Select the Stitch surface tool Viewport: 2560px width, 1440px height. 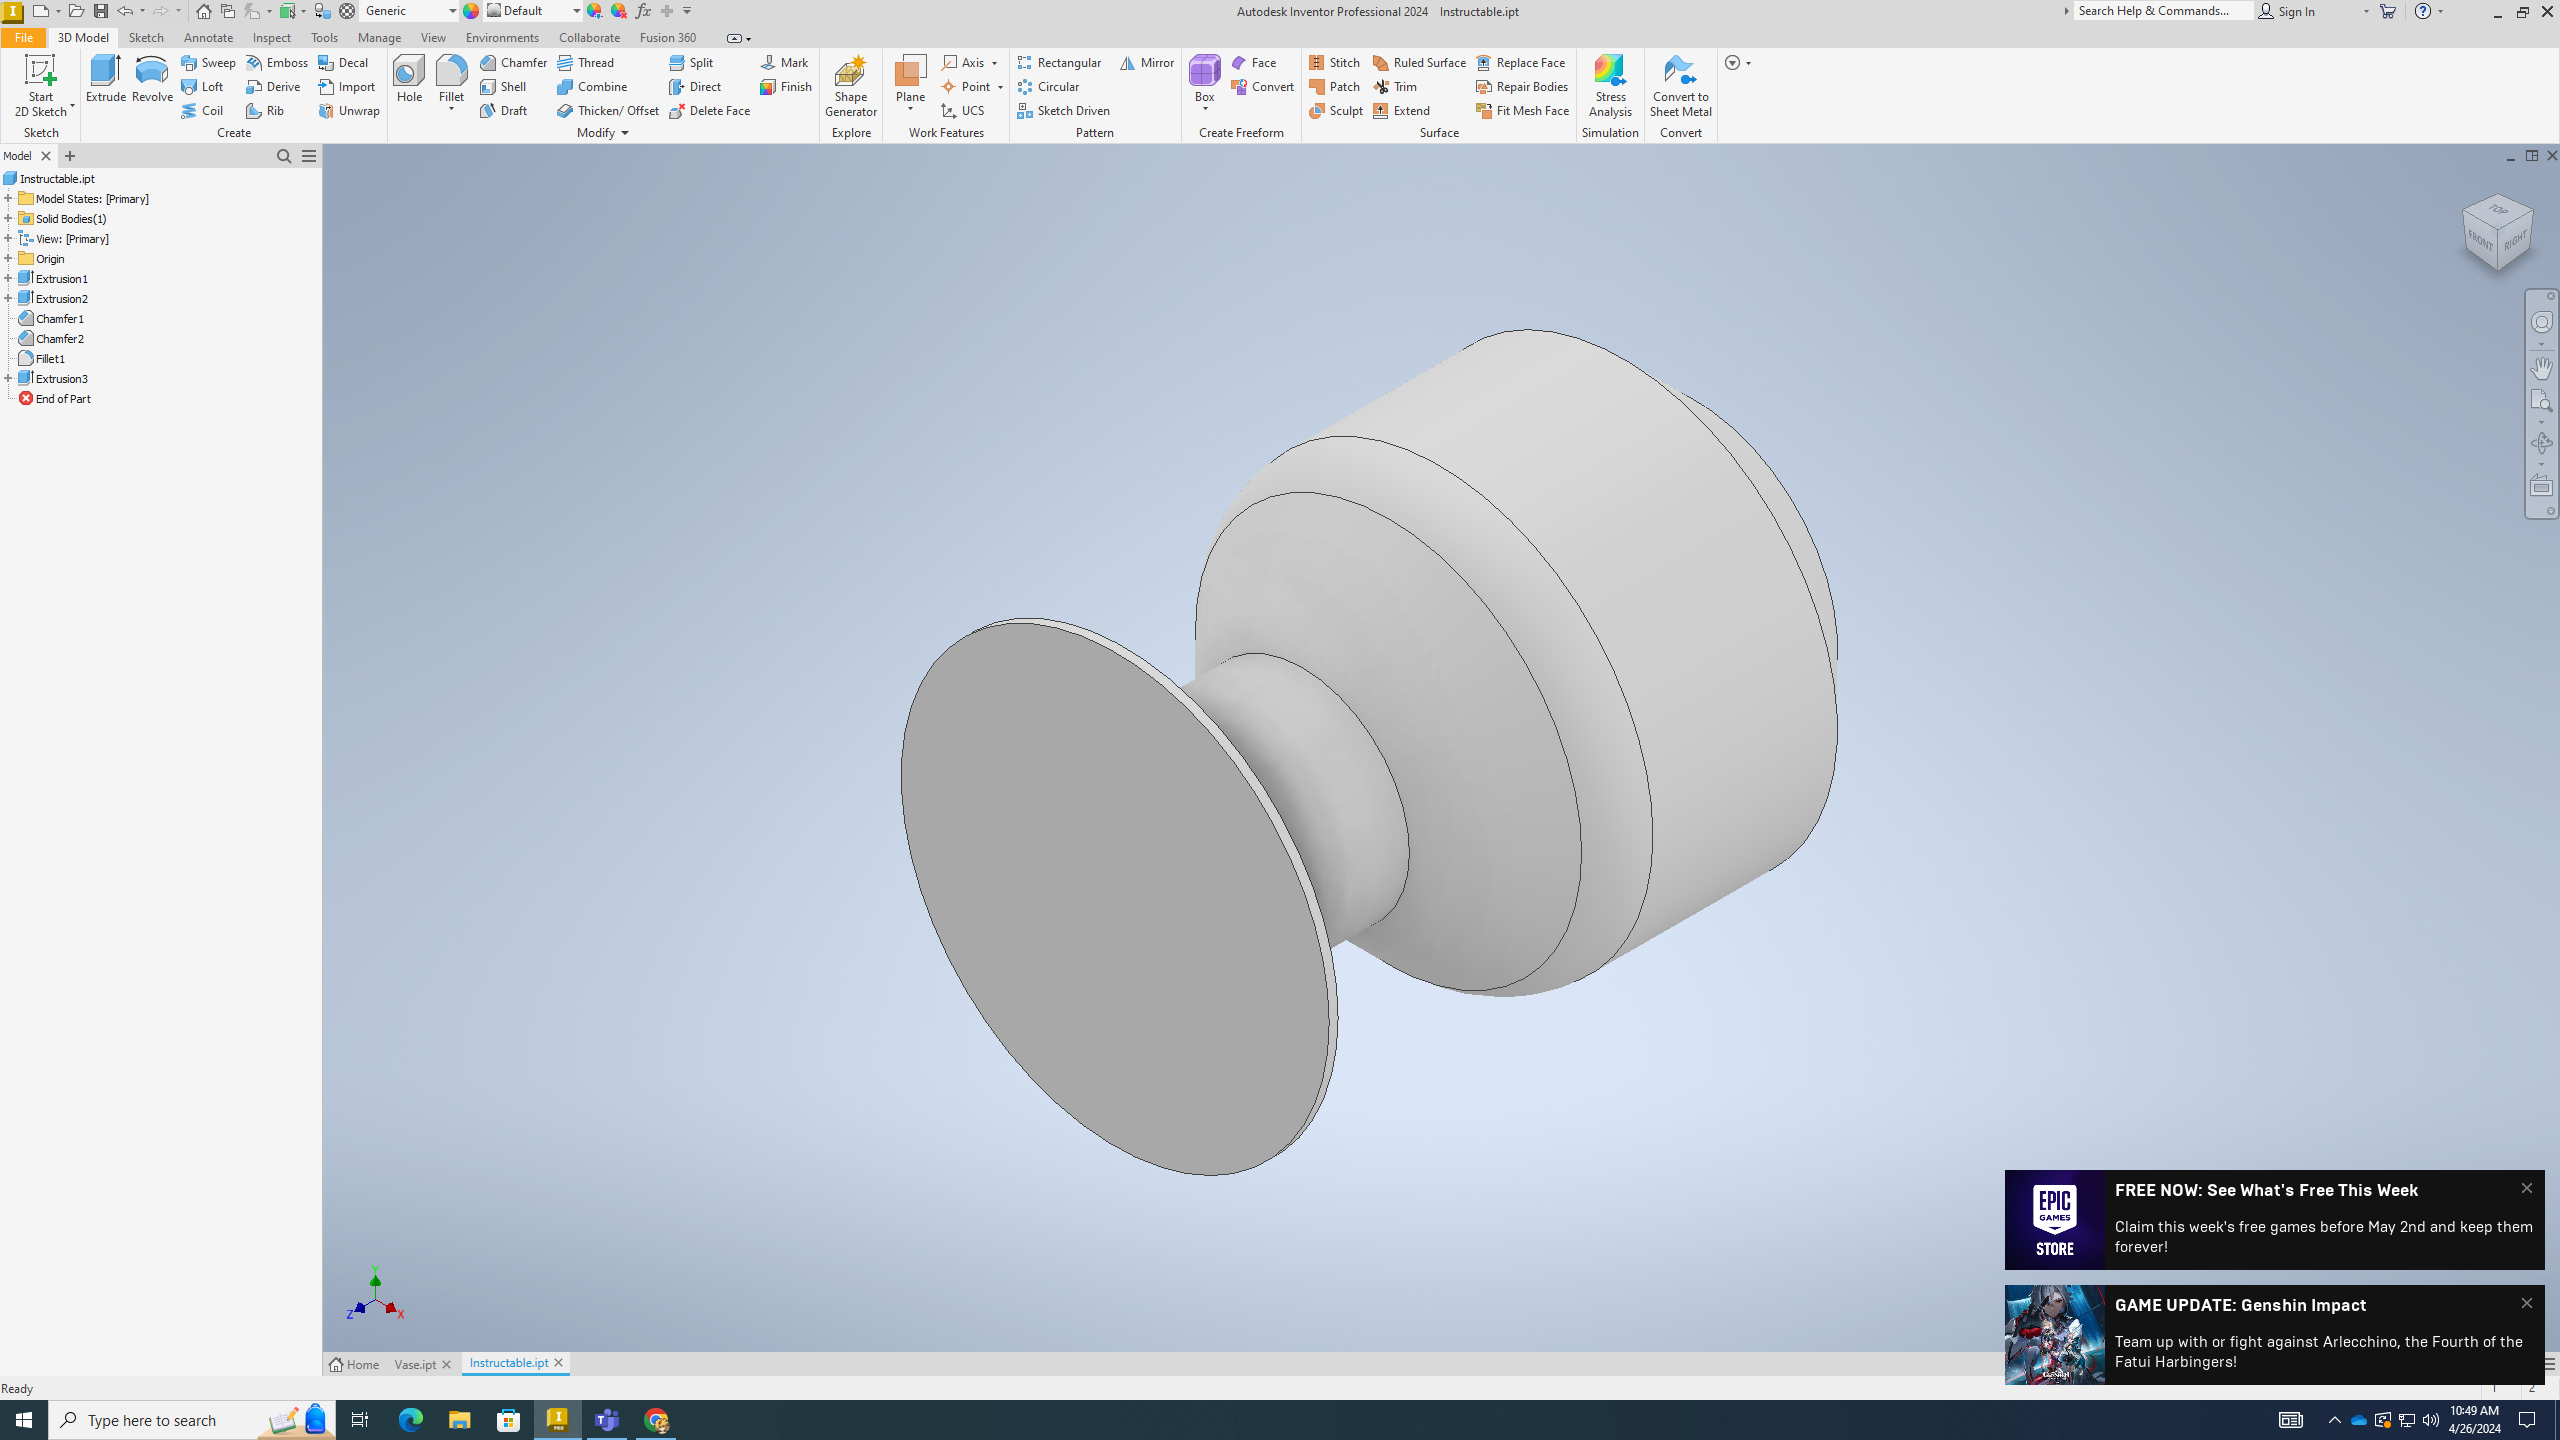point(1334,62)
